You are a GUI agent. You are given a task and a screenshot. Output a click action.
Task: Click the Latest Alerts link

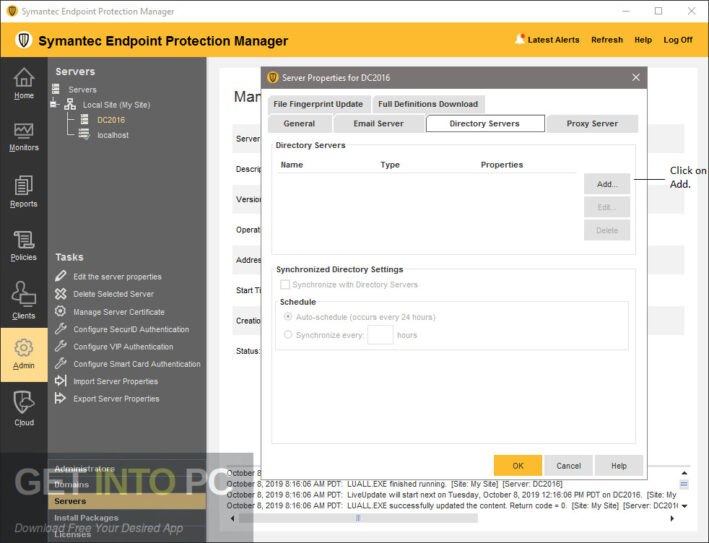553,40
